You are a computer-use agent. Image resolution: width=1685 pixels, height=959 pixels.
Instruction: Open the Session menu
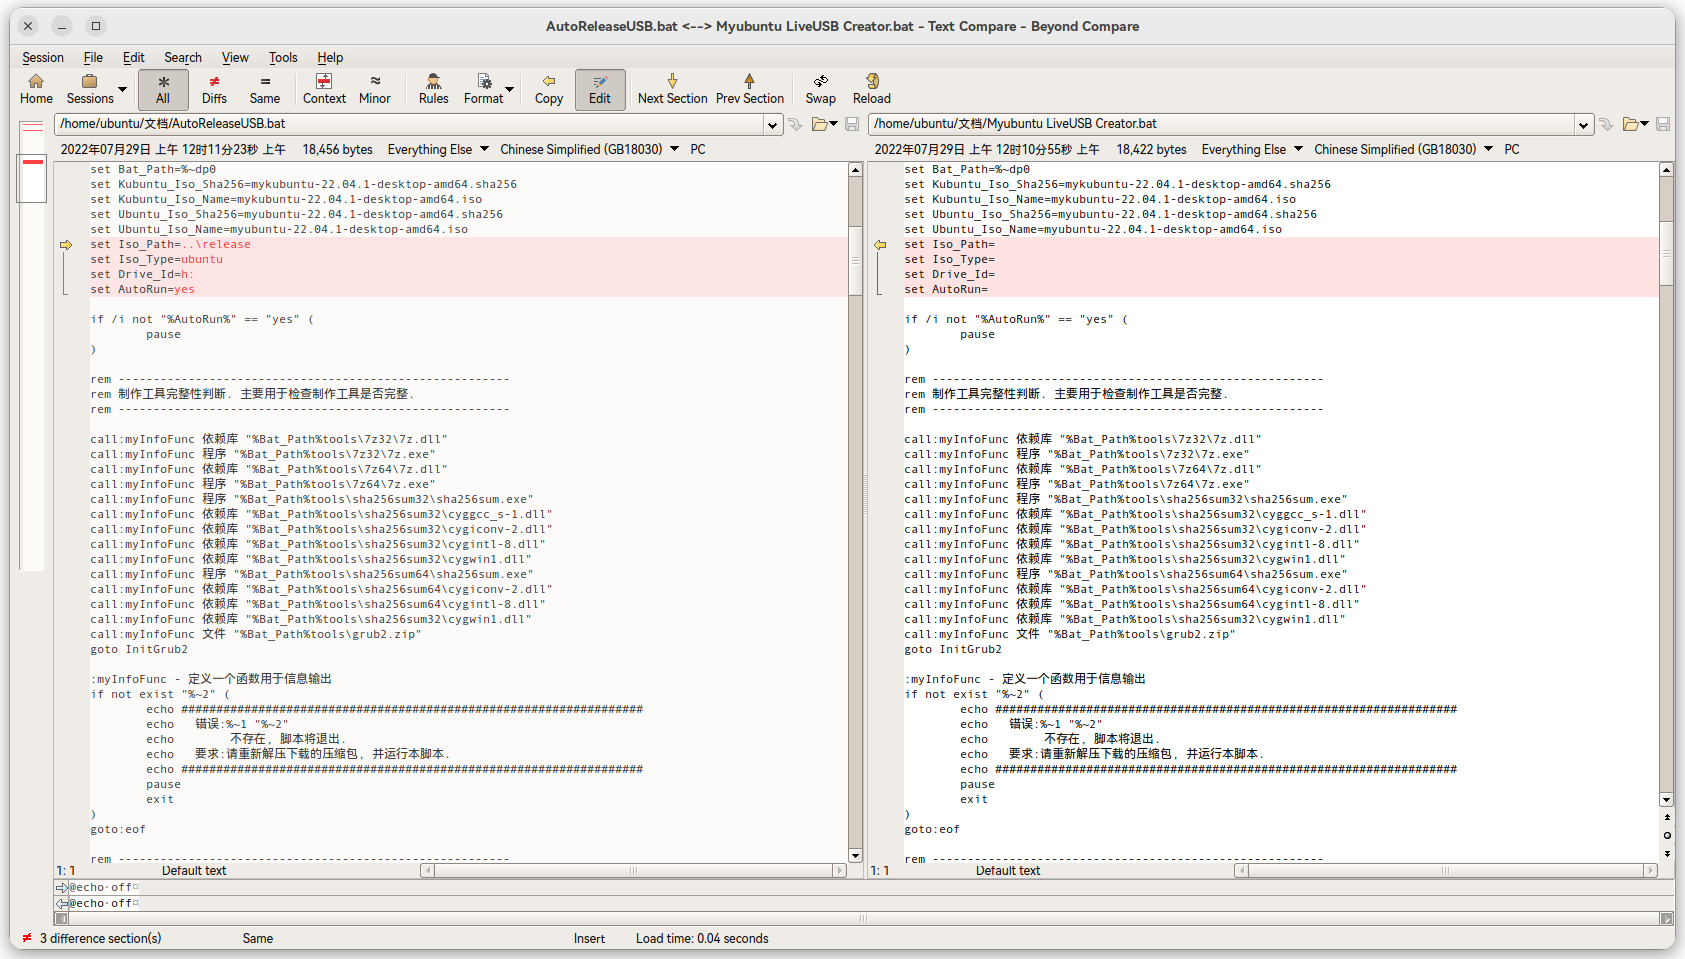(43, 58)
